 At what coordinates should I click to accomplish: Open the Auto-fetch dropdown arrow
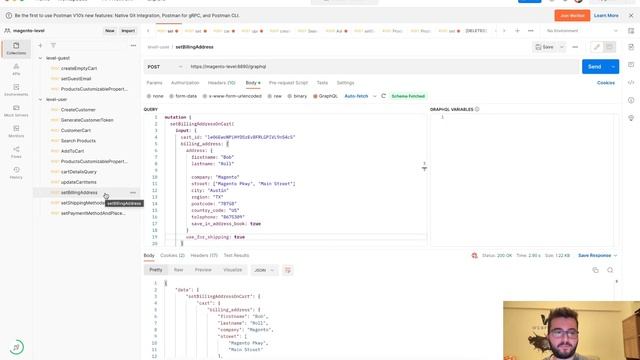pyautogui.click(x=374, y=96)
